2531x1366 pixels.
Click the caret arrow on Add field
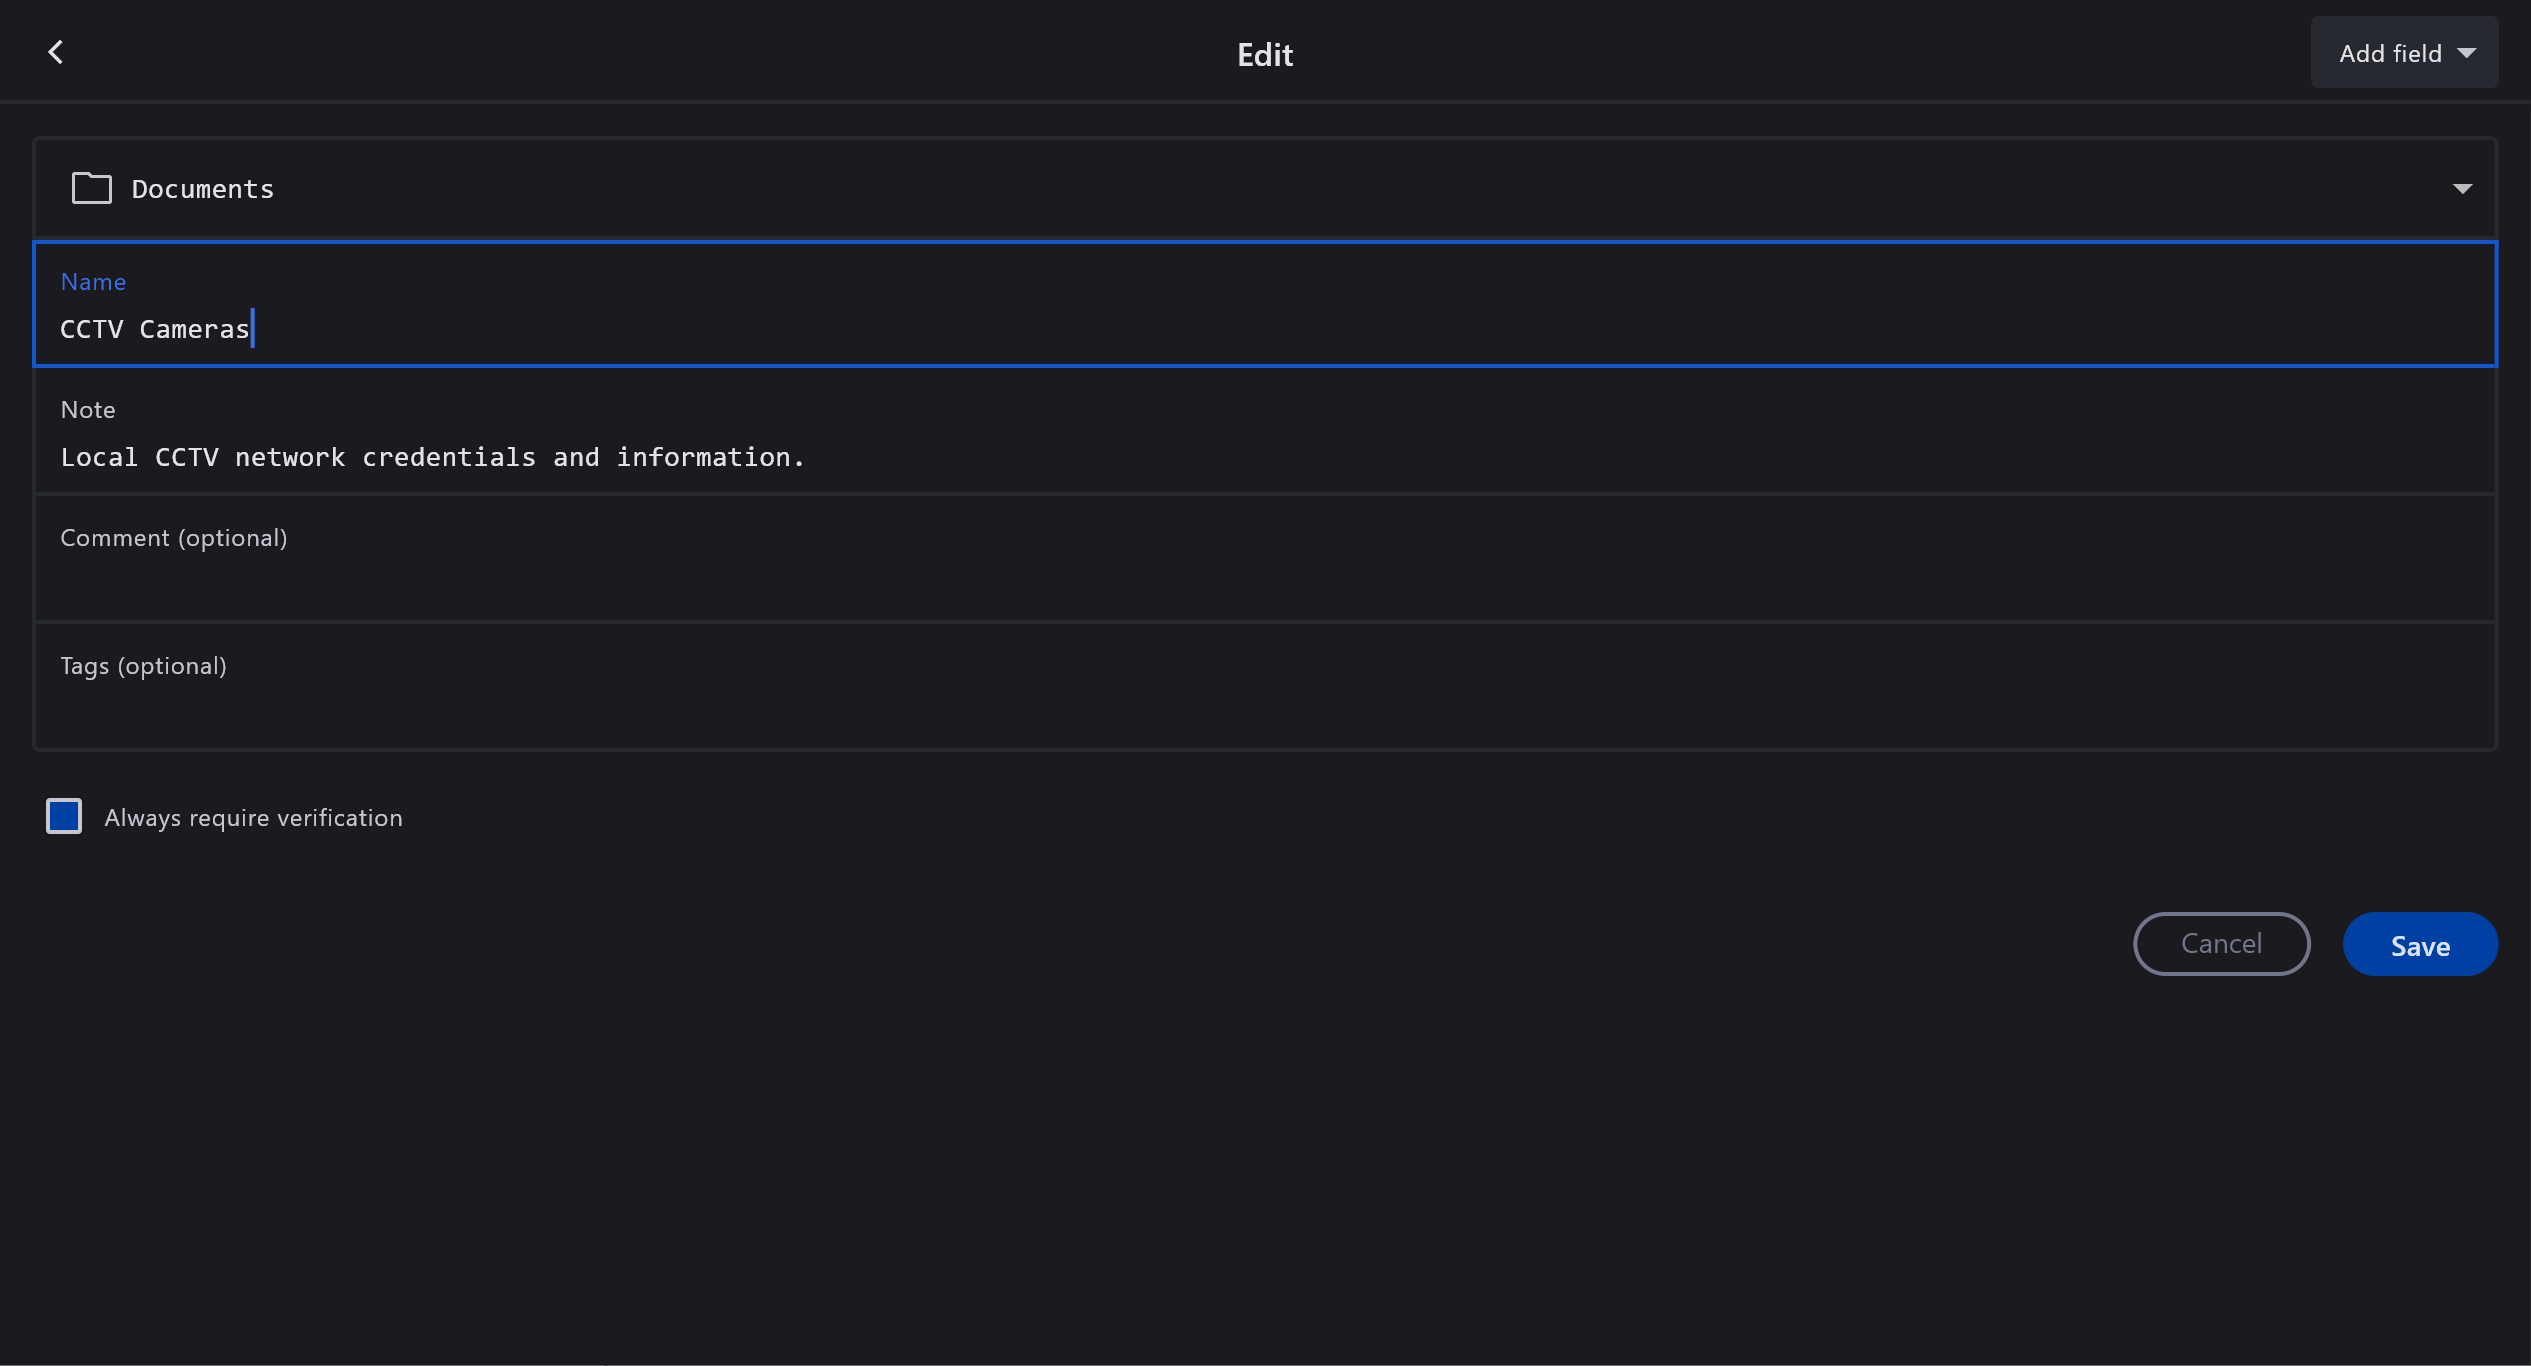(2466, 53)
